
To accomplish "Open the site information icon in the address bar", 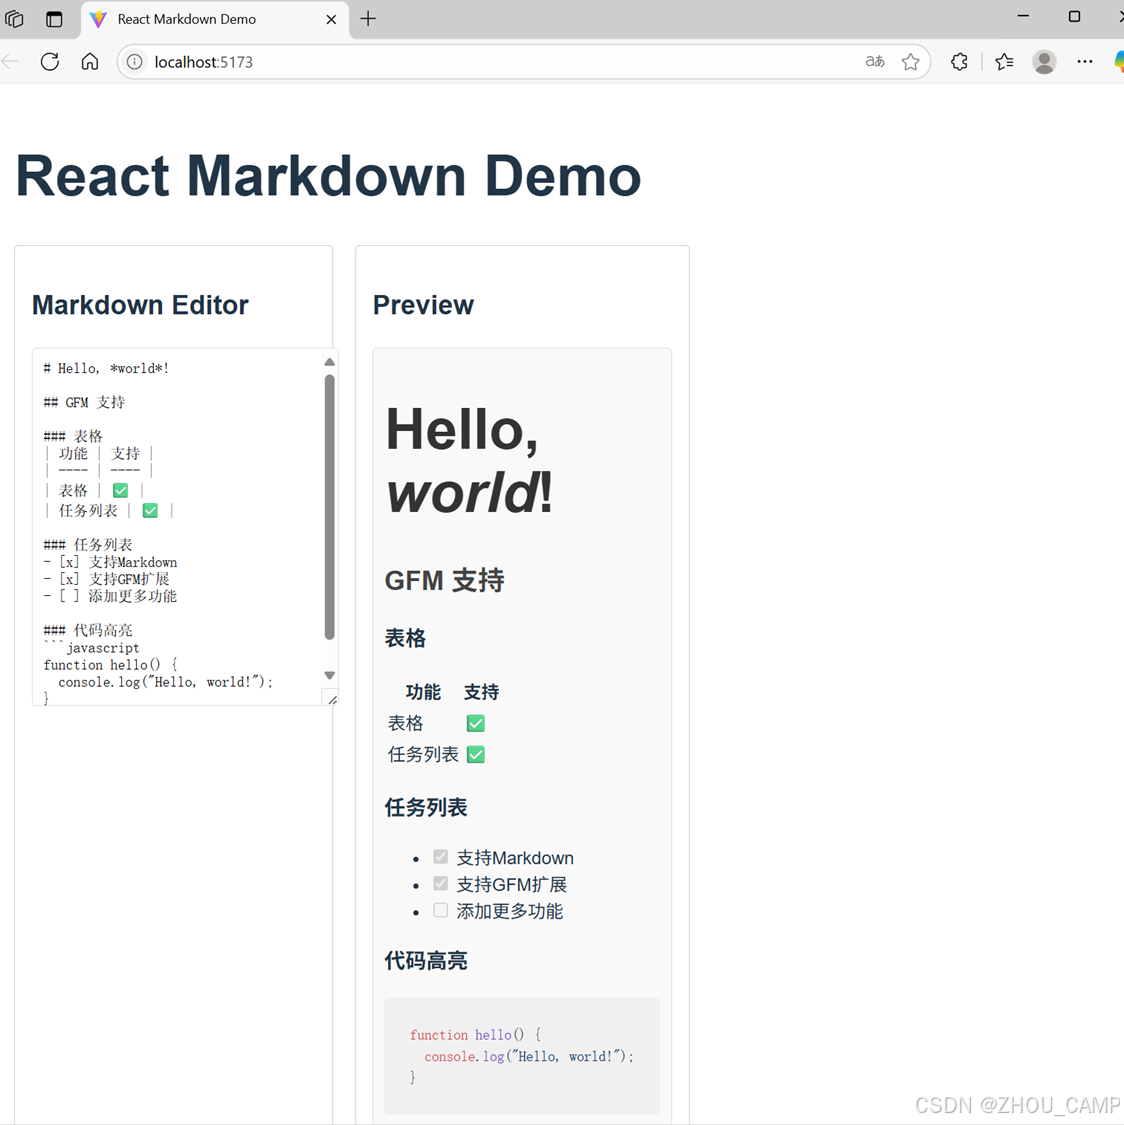I will [134, 62].
